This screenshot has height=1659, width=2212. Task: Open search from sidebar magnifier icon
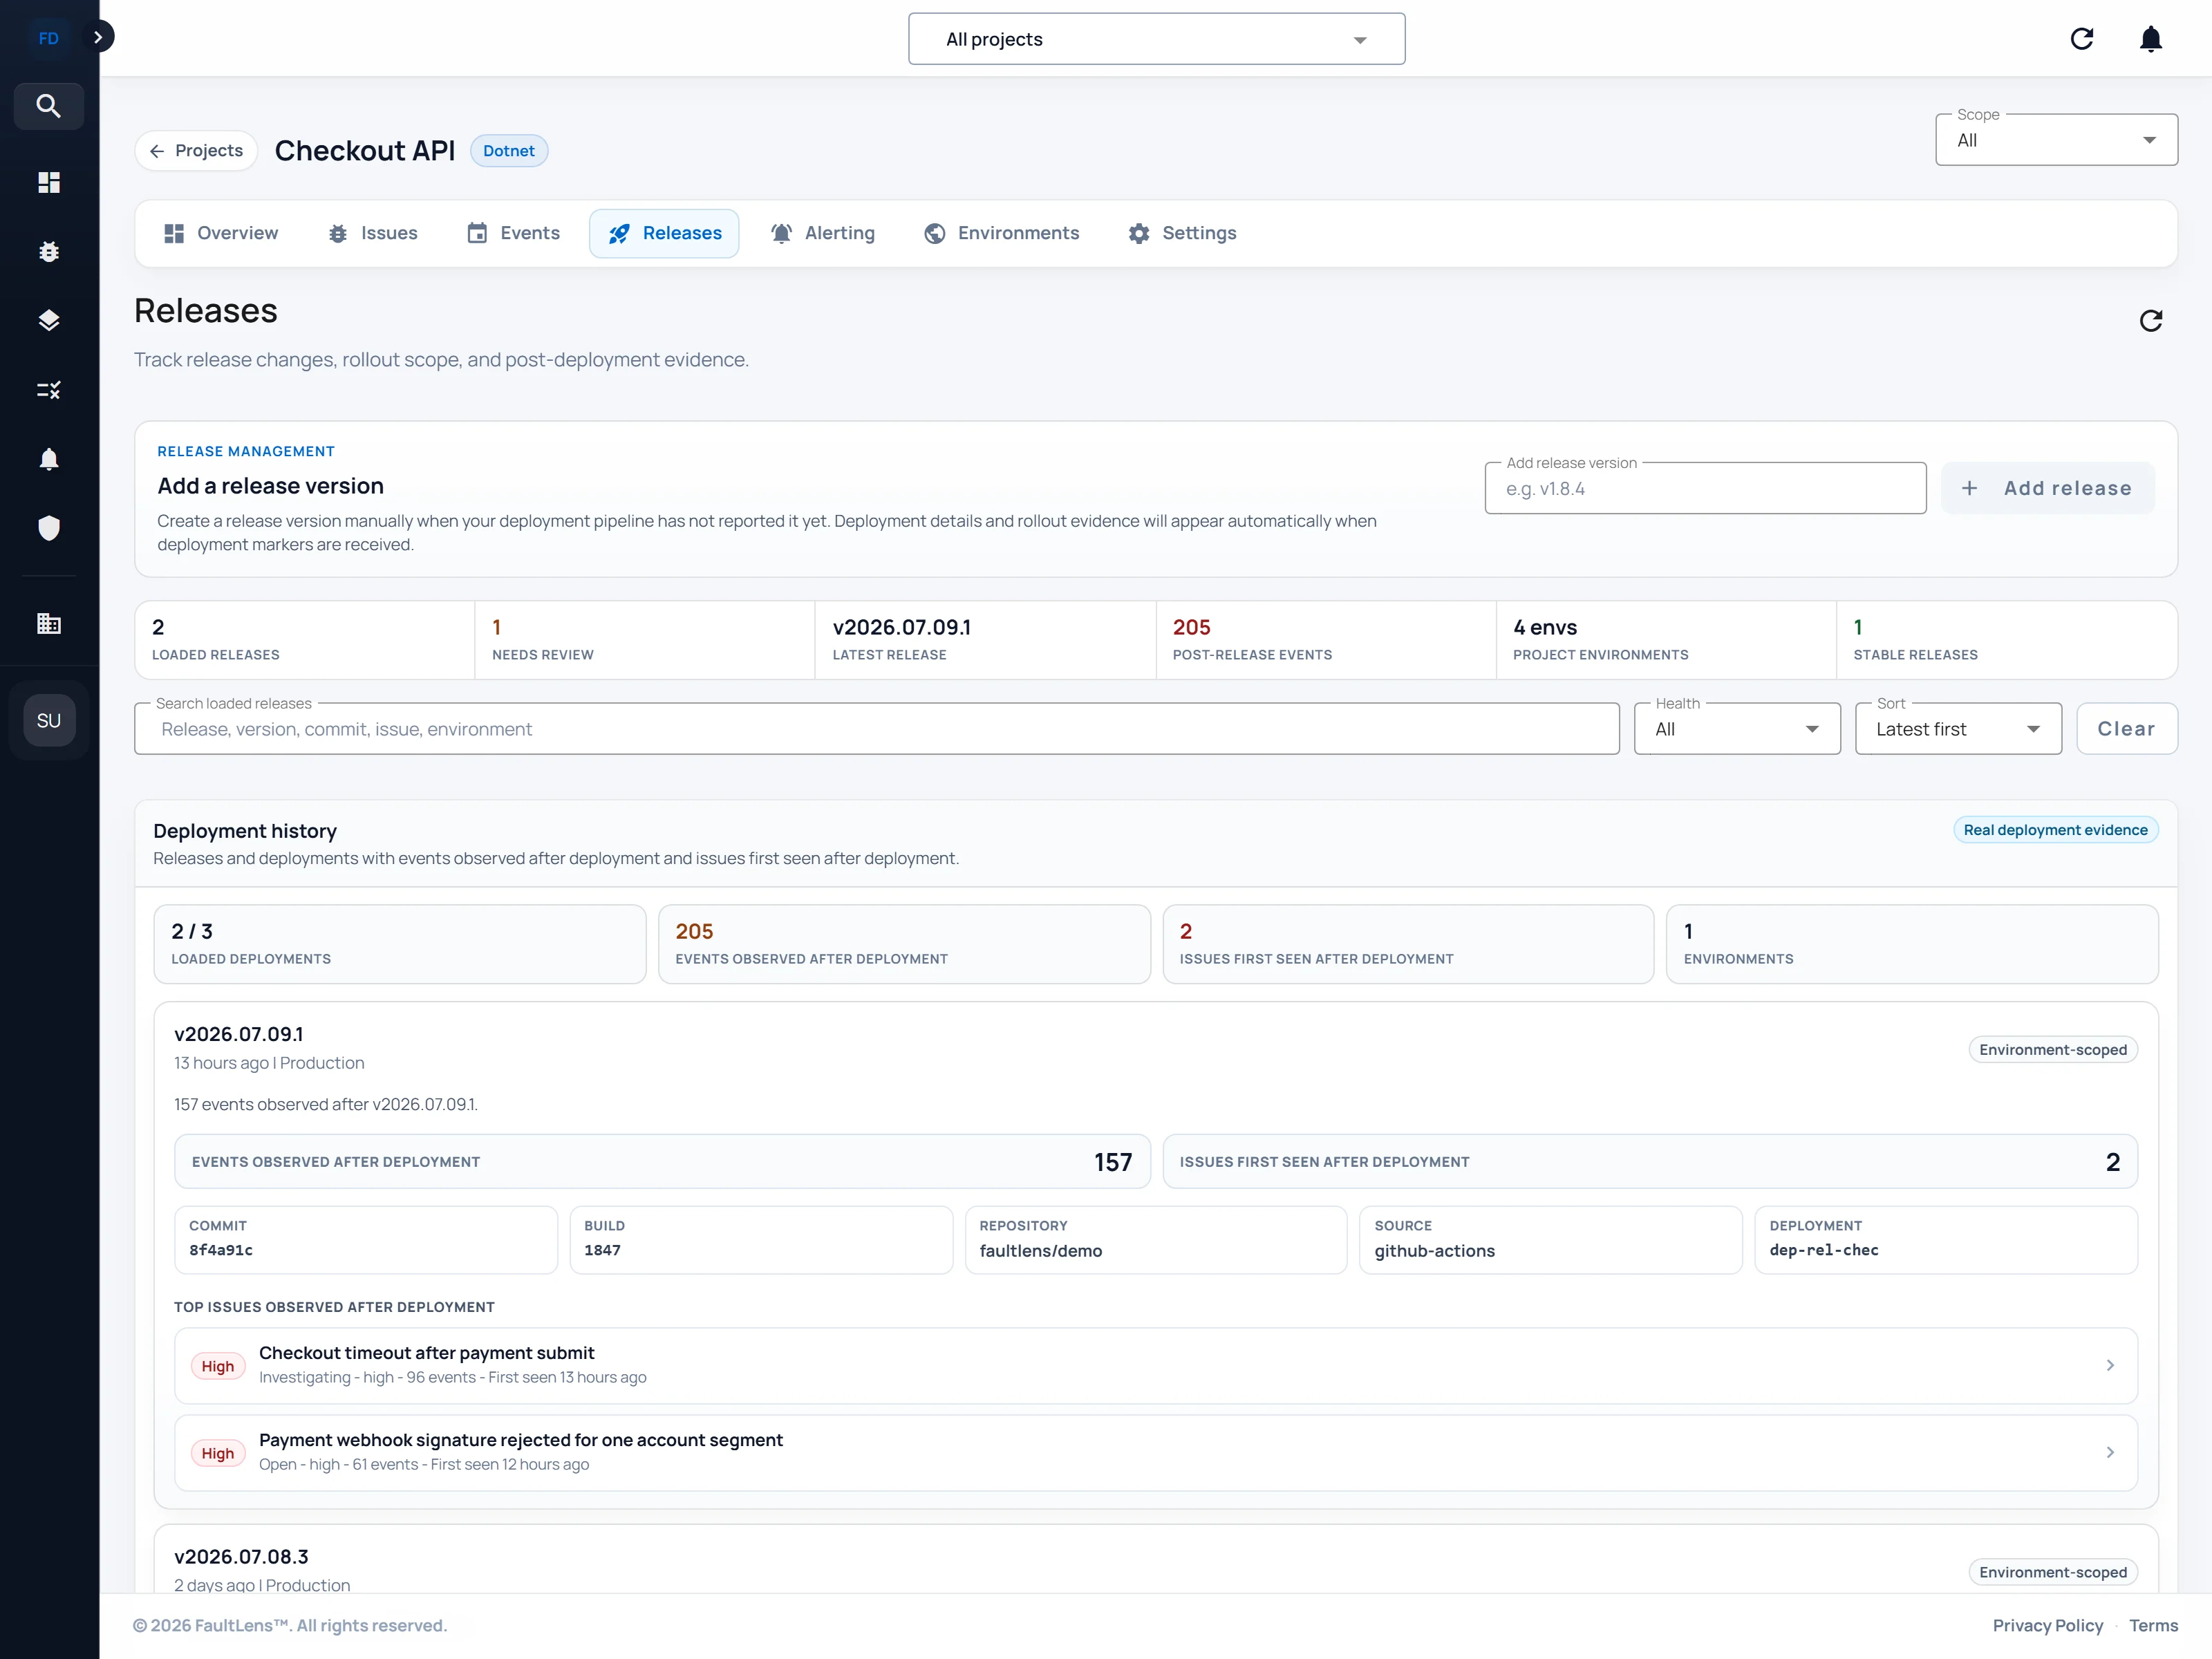coord(48,106)
